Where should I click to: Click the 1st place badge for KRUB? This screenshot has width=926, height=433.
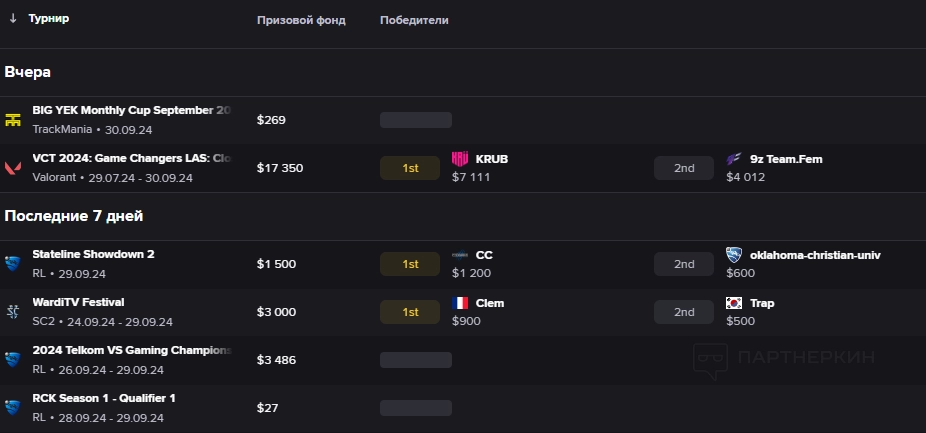point(410,168)
